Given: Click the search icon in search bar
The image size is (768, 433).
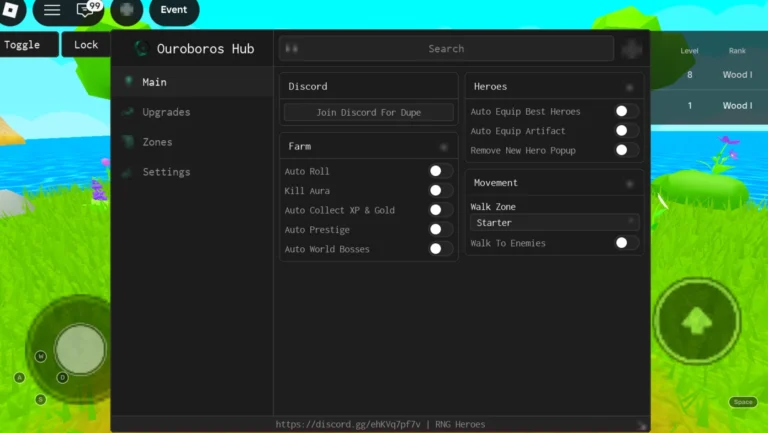Looking at the screenshot, I should [x=291, y=48].
